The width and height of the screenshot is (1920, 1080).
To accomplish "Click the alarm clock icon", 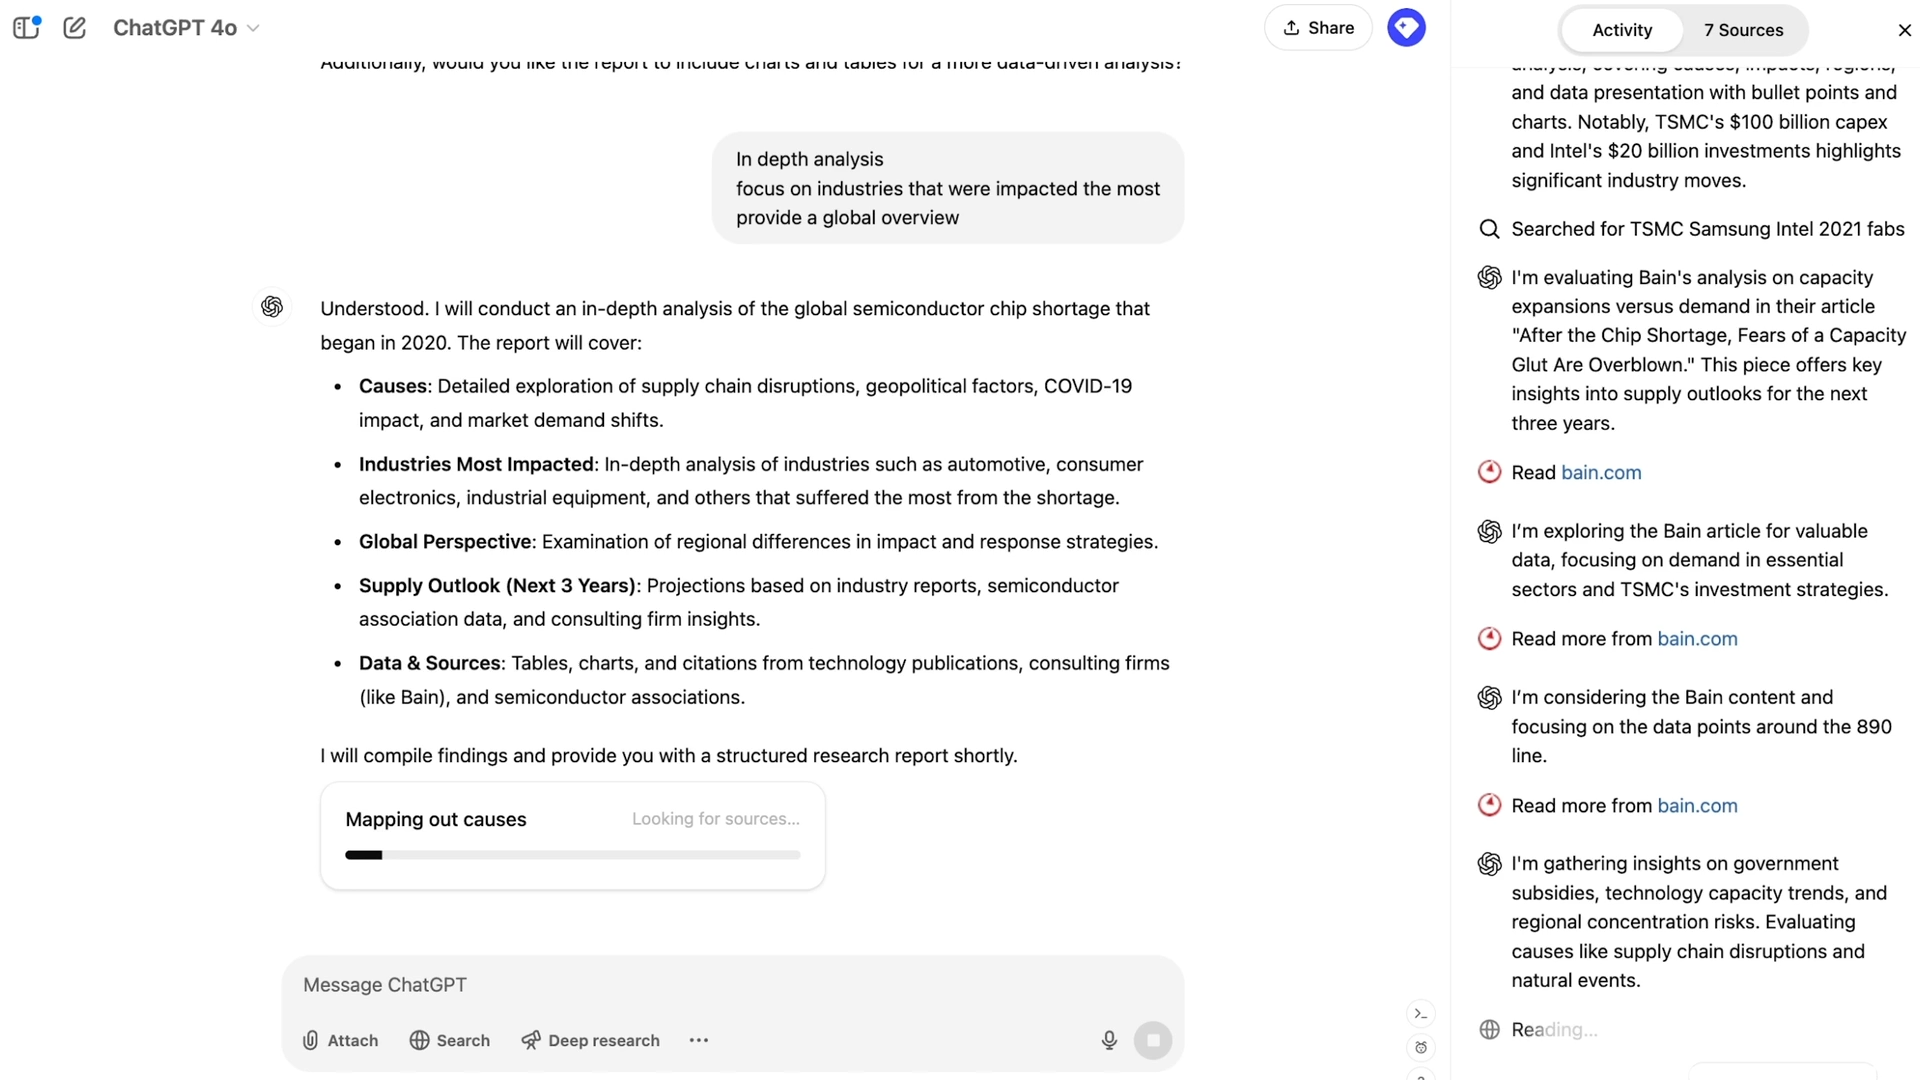I will click(1421, 1048).
